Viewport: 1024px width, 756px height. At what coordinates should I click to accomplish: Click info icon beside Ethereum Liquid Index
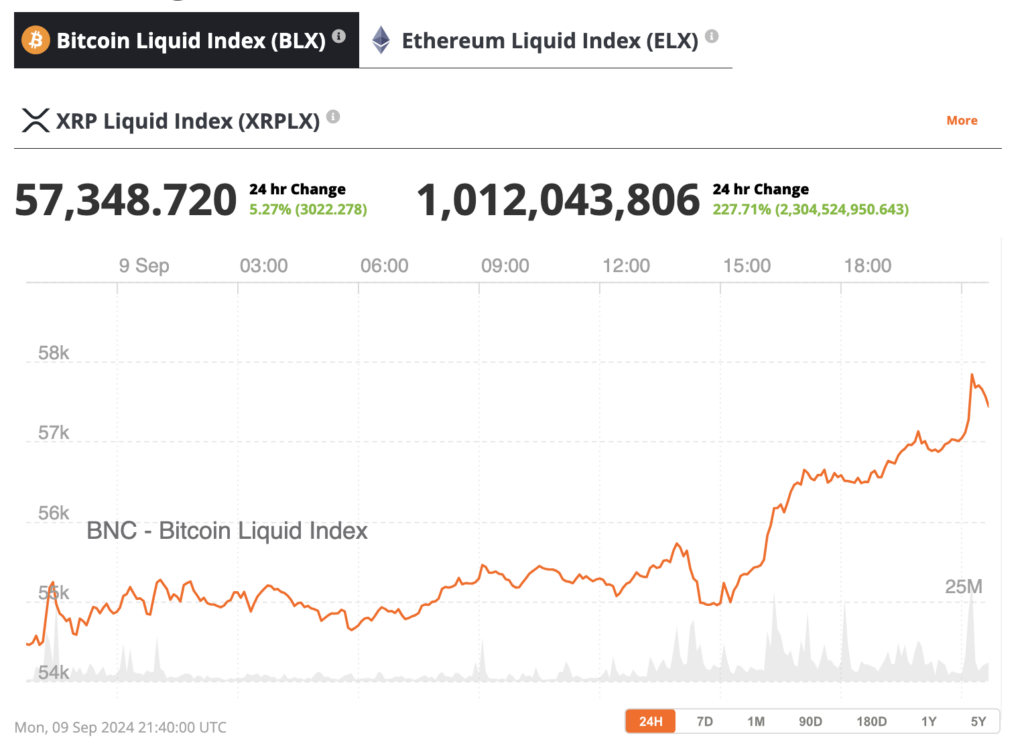coord(711,36)
